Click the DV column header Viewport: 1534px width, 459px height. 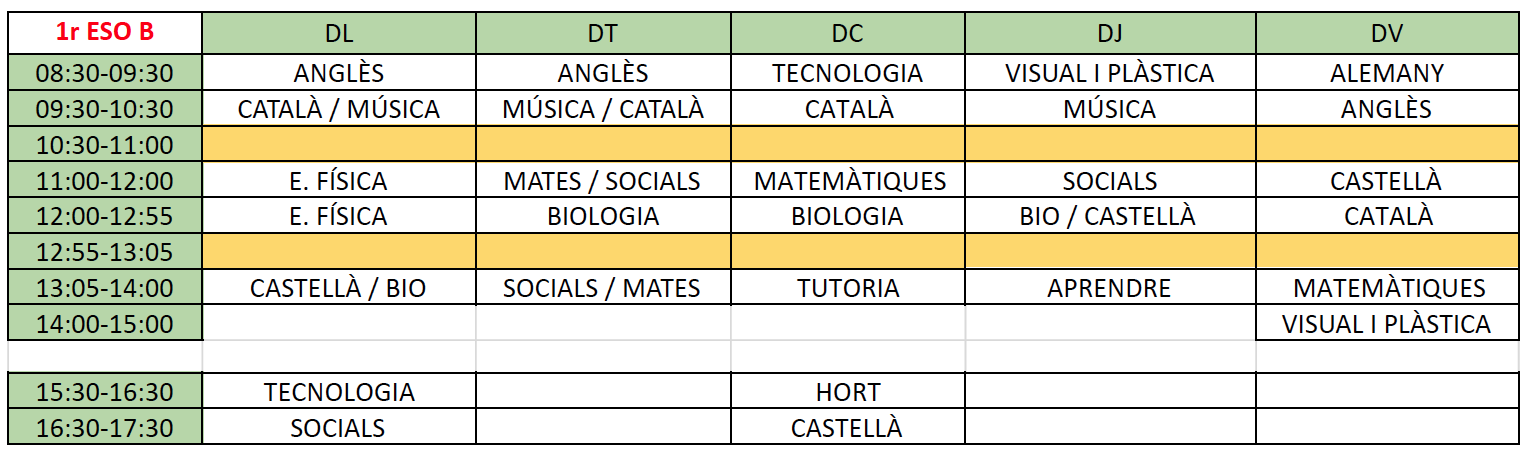coord(1387,33)
